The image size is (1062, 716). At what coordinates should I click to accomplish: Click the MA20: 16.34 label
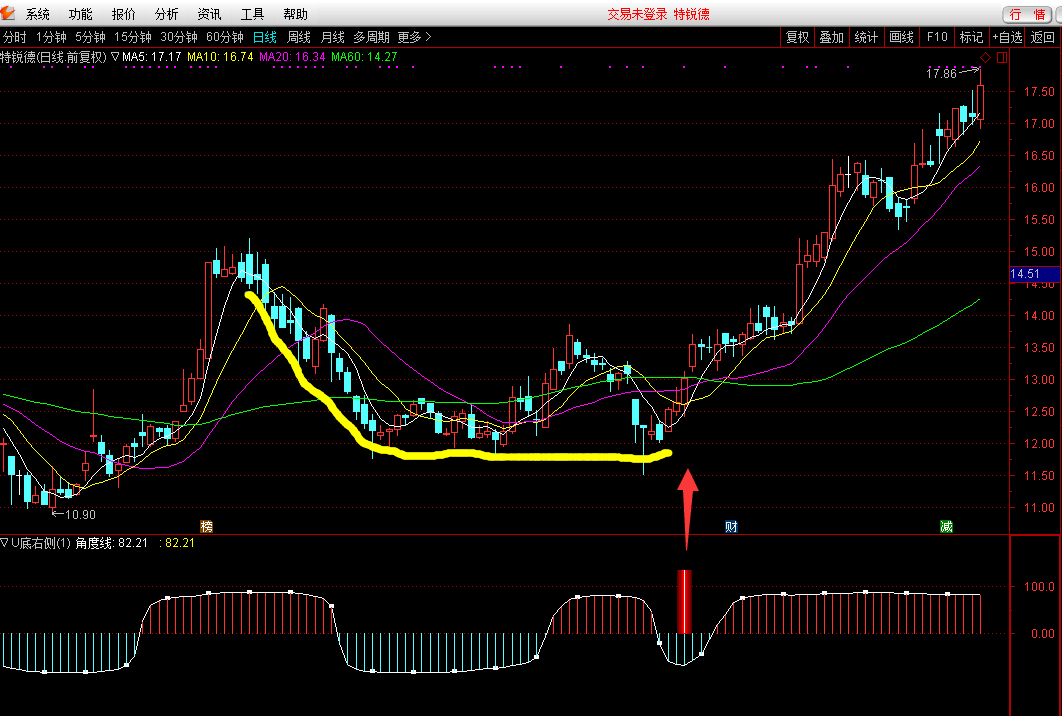point(292,57)
